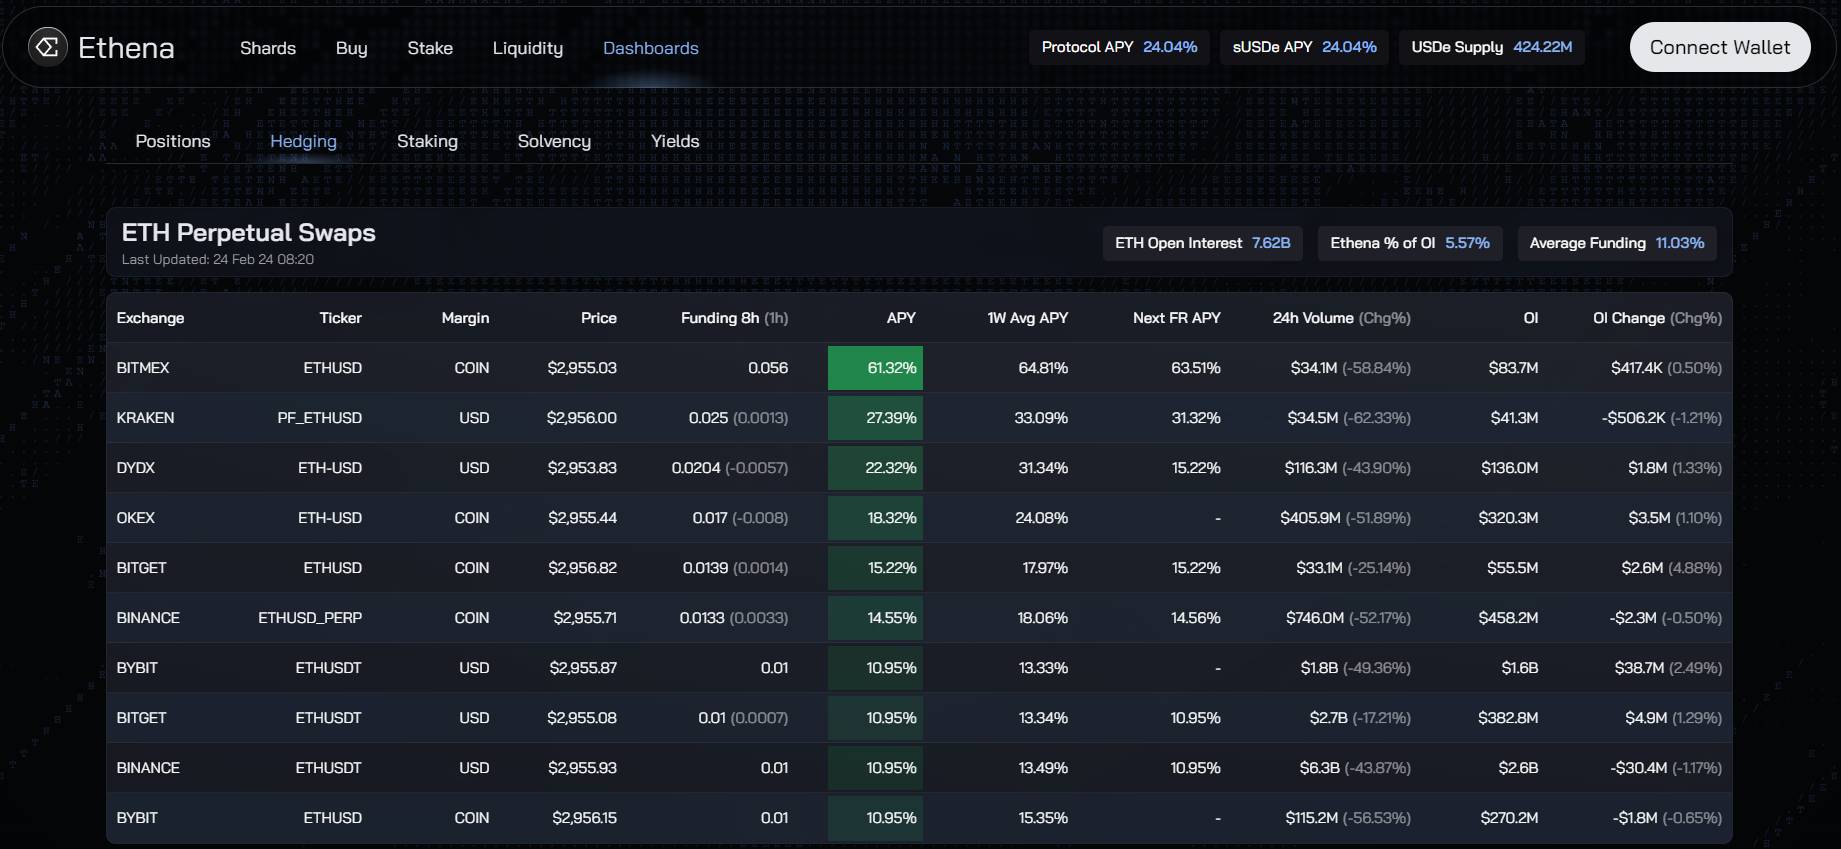
Task: Click the -$506.2K (-1.21%) OI change
Action: [1662, 418]
